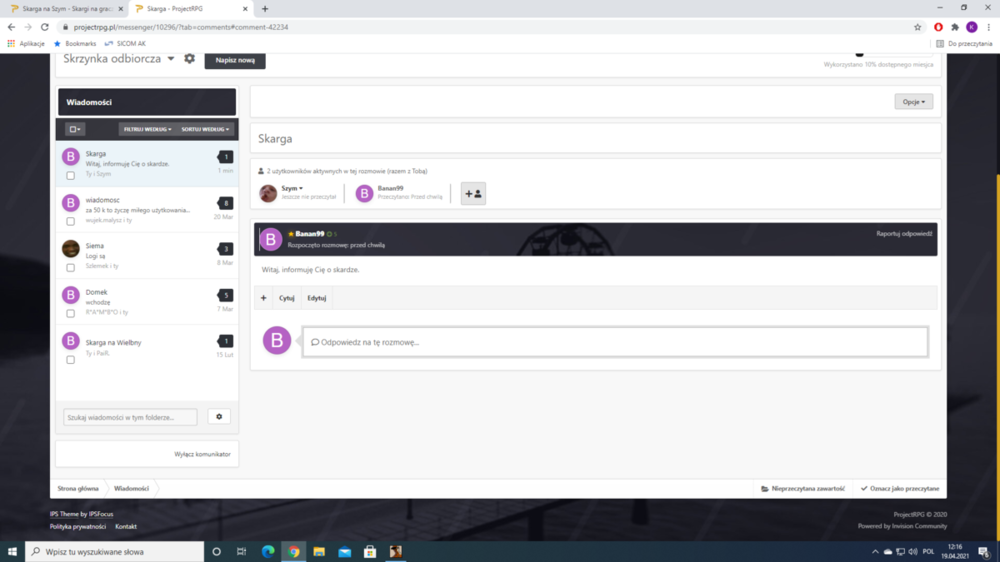Open the FILTRUJ WEDŁUG dropdown
The height and width of the screenshot is (562, 1000).
[x=147, y=129]
